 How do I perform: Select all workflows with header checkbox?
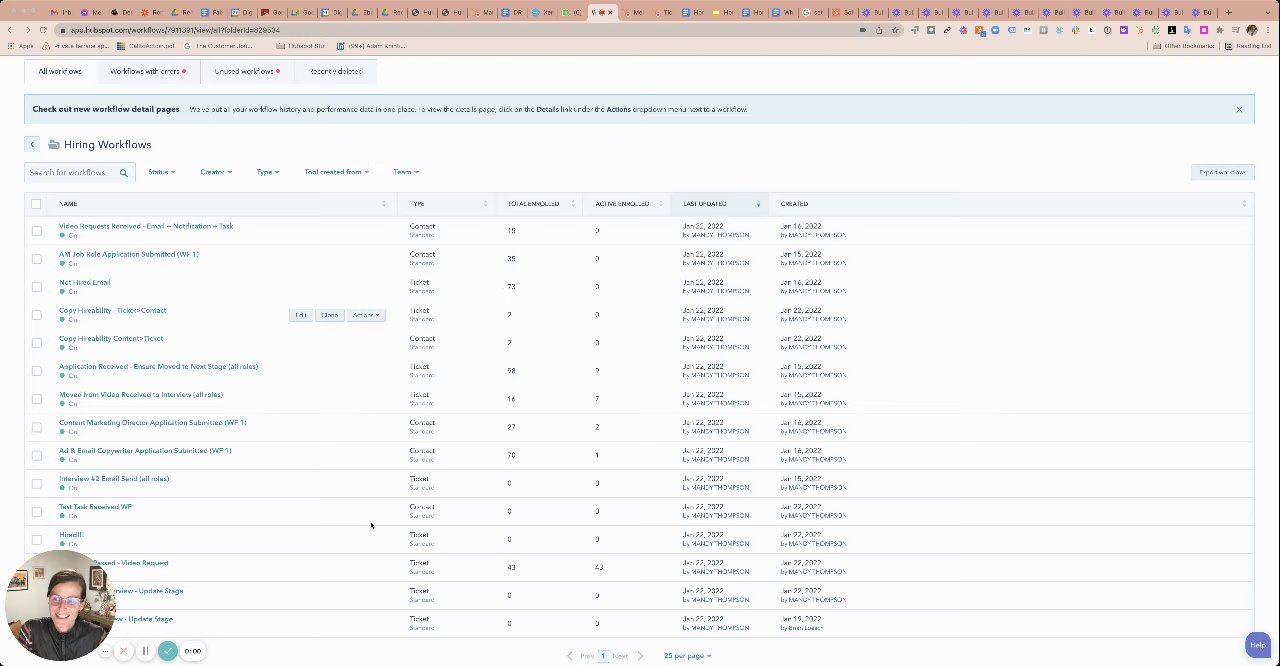36,204
